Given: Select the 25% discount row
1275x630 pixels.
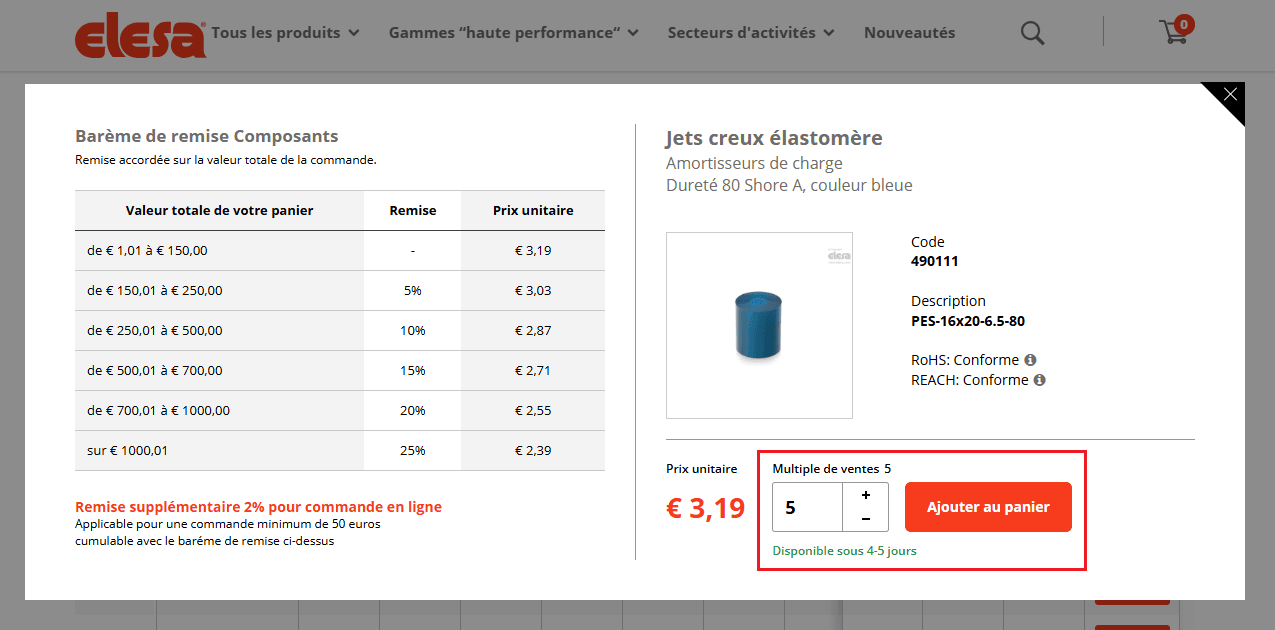Looking at the screenshot, I should point(340,450).
